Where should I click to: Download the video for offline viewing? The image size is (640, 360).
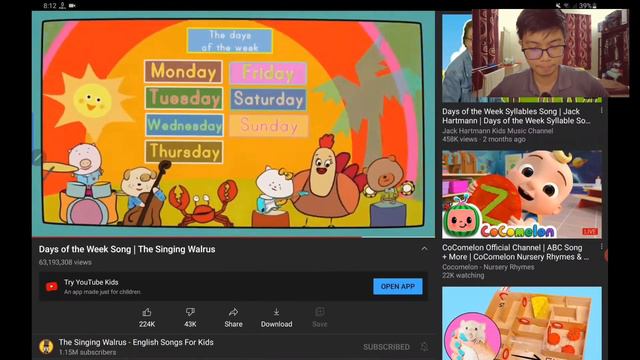tap(276, 318)
